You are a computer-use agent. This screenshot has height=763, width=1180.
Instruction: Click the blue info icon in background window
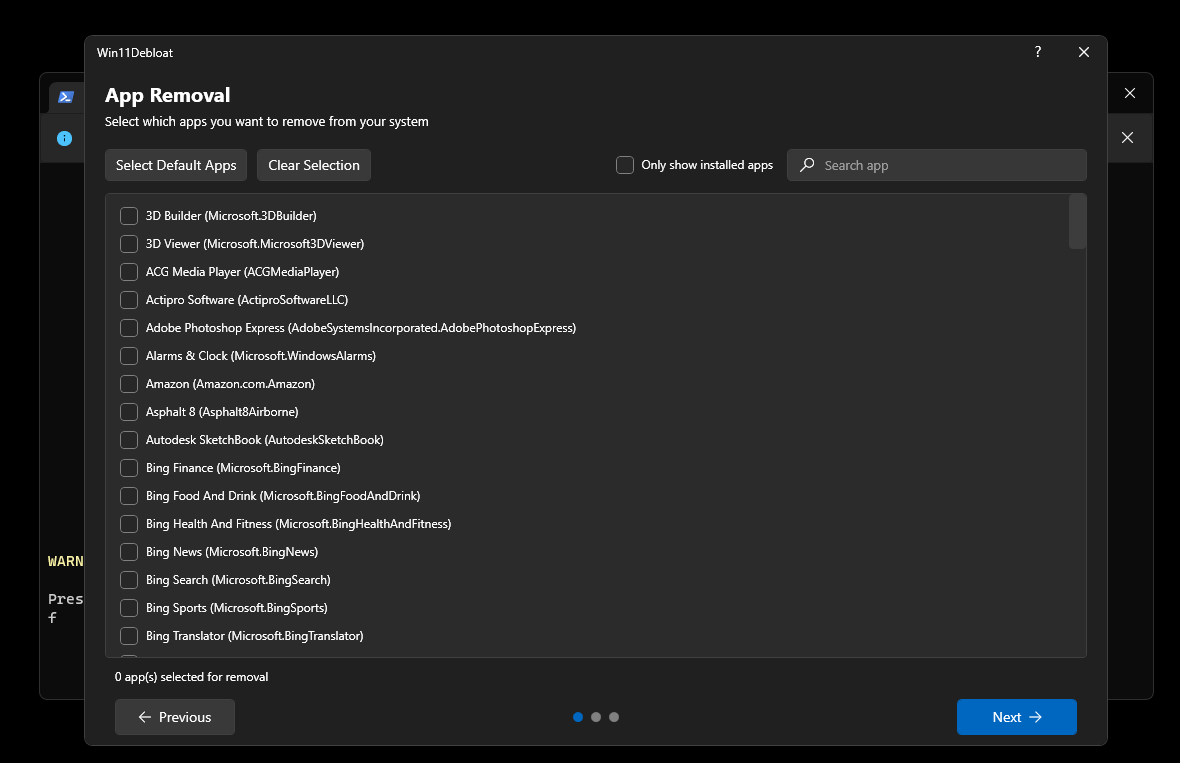coord(65,138)
